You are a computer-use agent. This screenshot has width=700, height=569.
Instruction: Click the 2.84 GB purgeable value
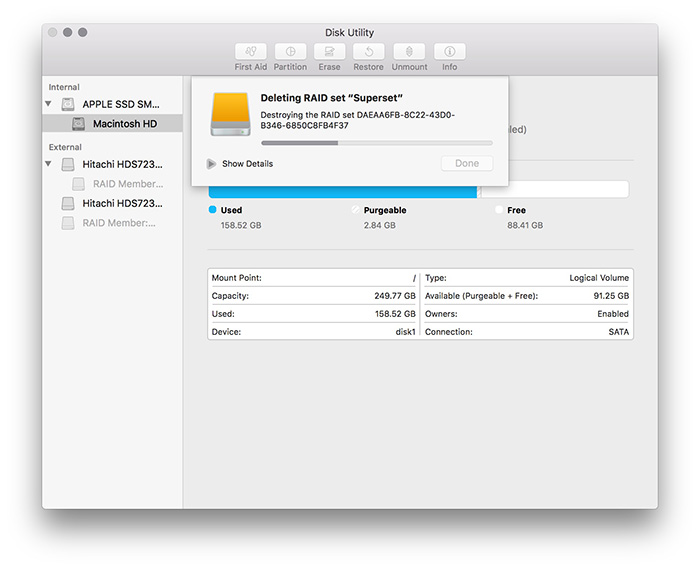pyautogui.click(x=379, y=225)
